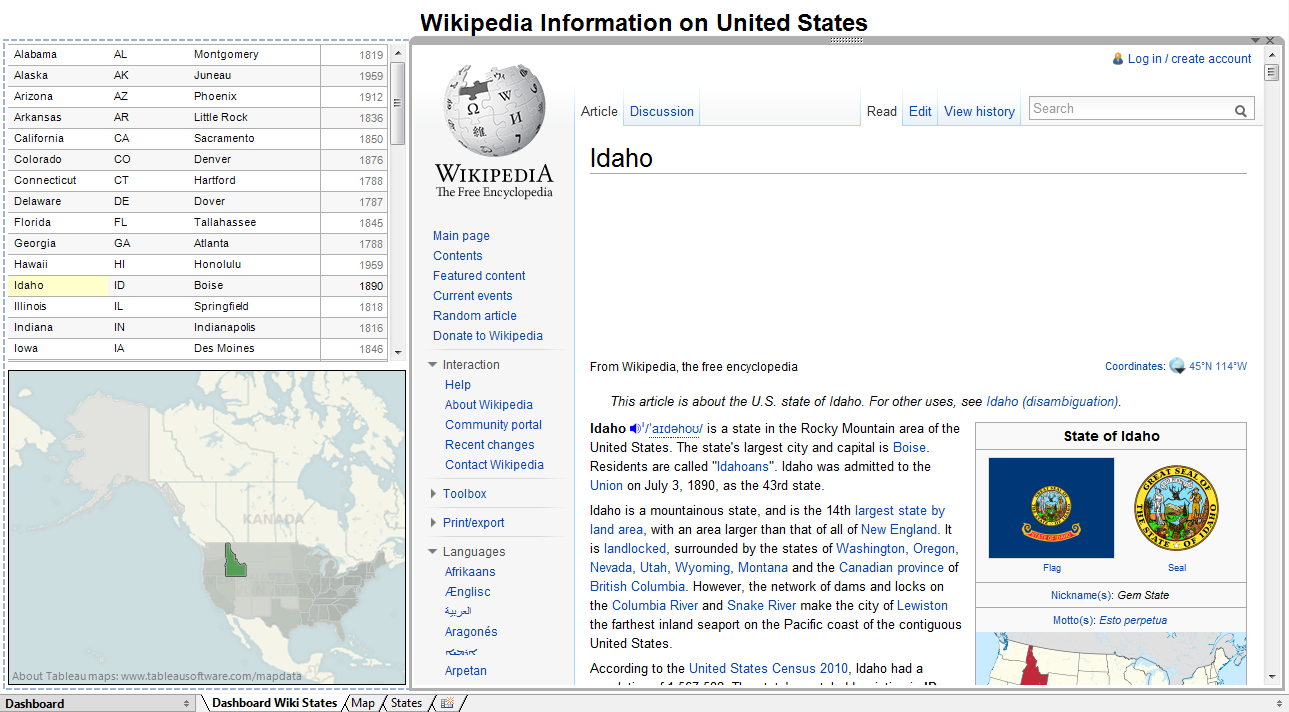Open Recent changes link
Screen dimensions: 1289x712
pos(490,445)
